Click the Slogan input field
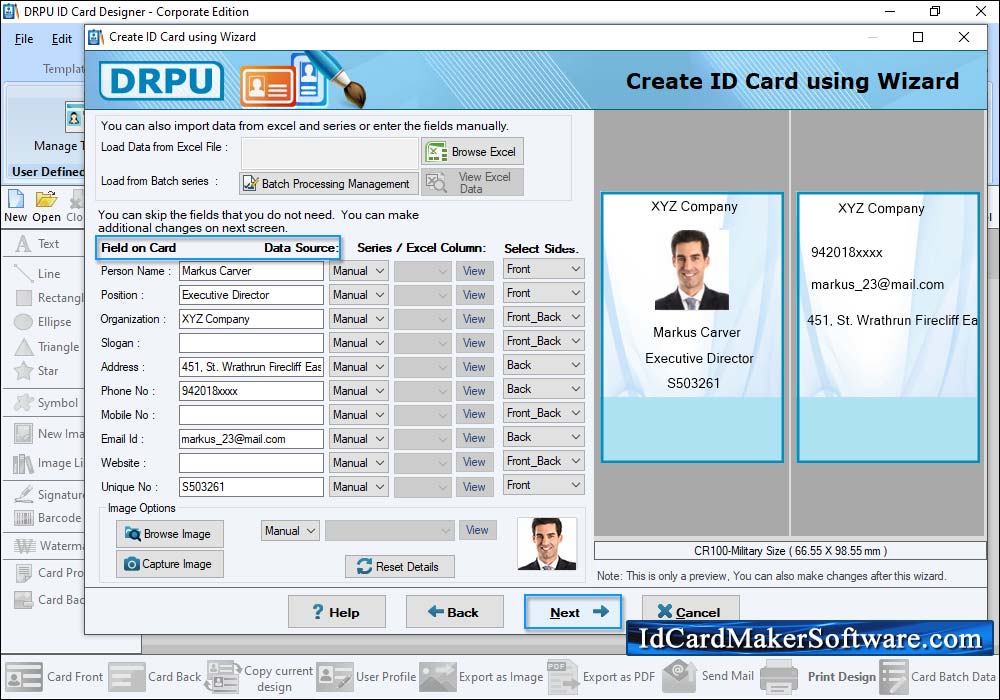 [251, 343]
